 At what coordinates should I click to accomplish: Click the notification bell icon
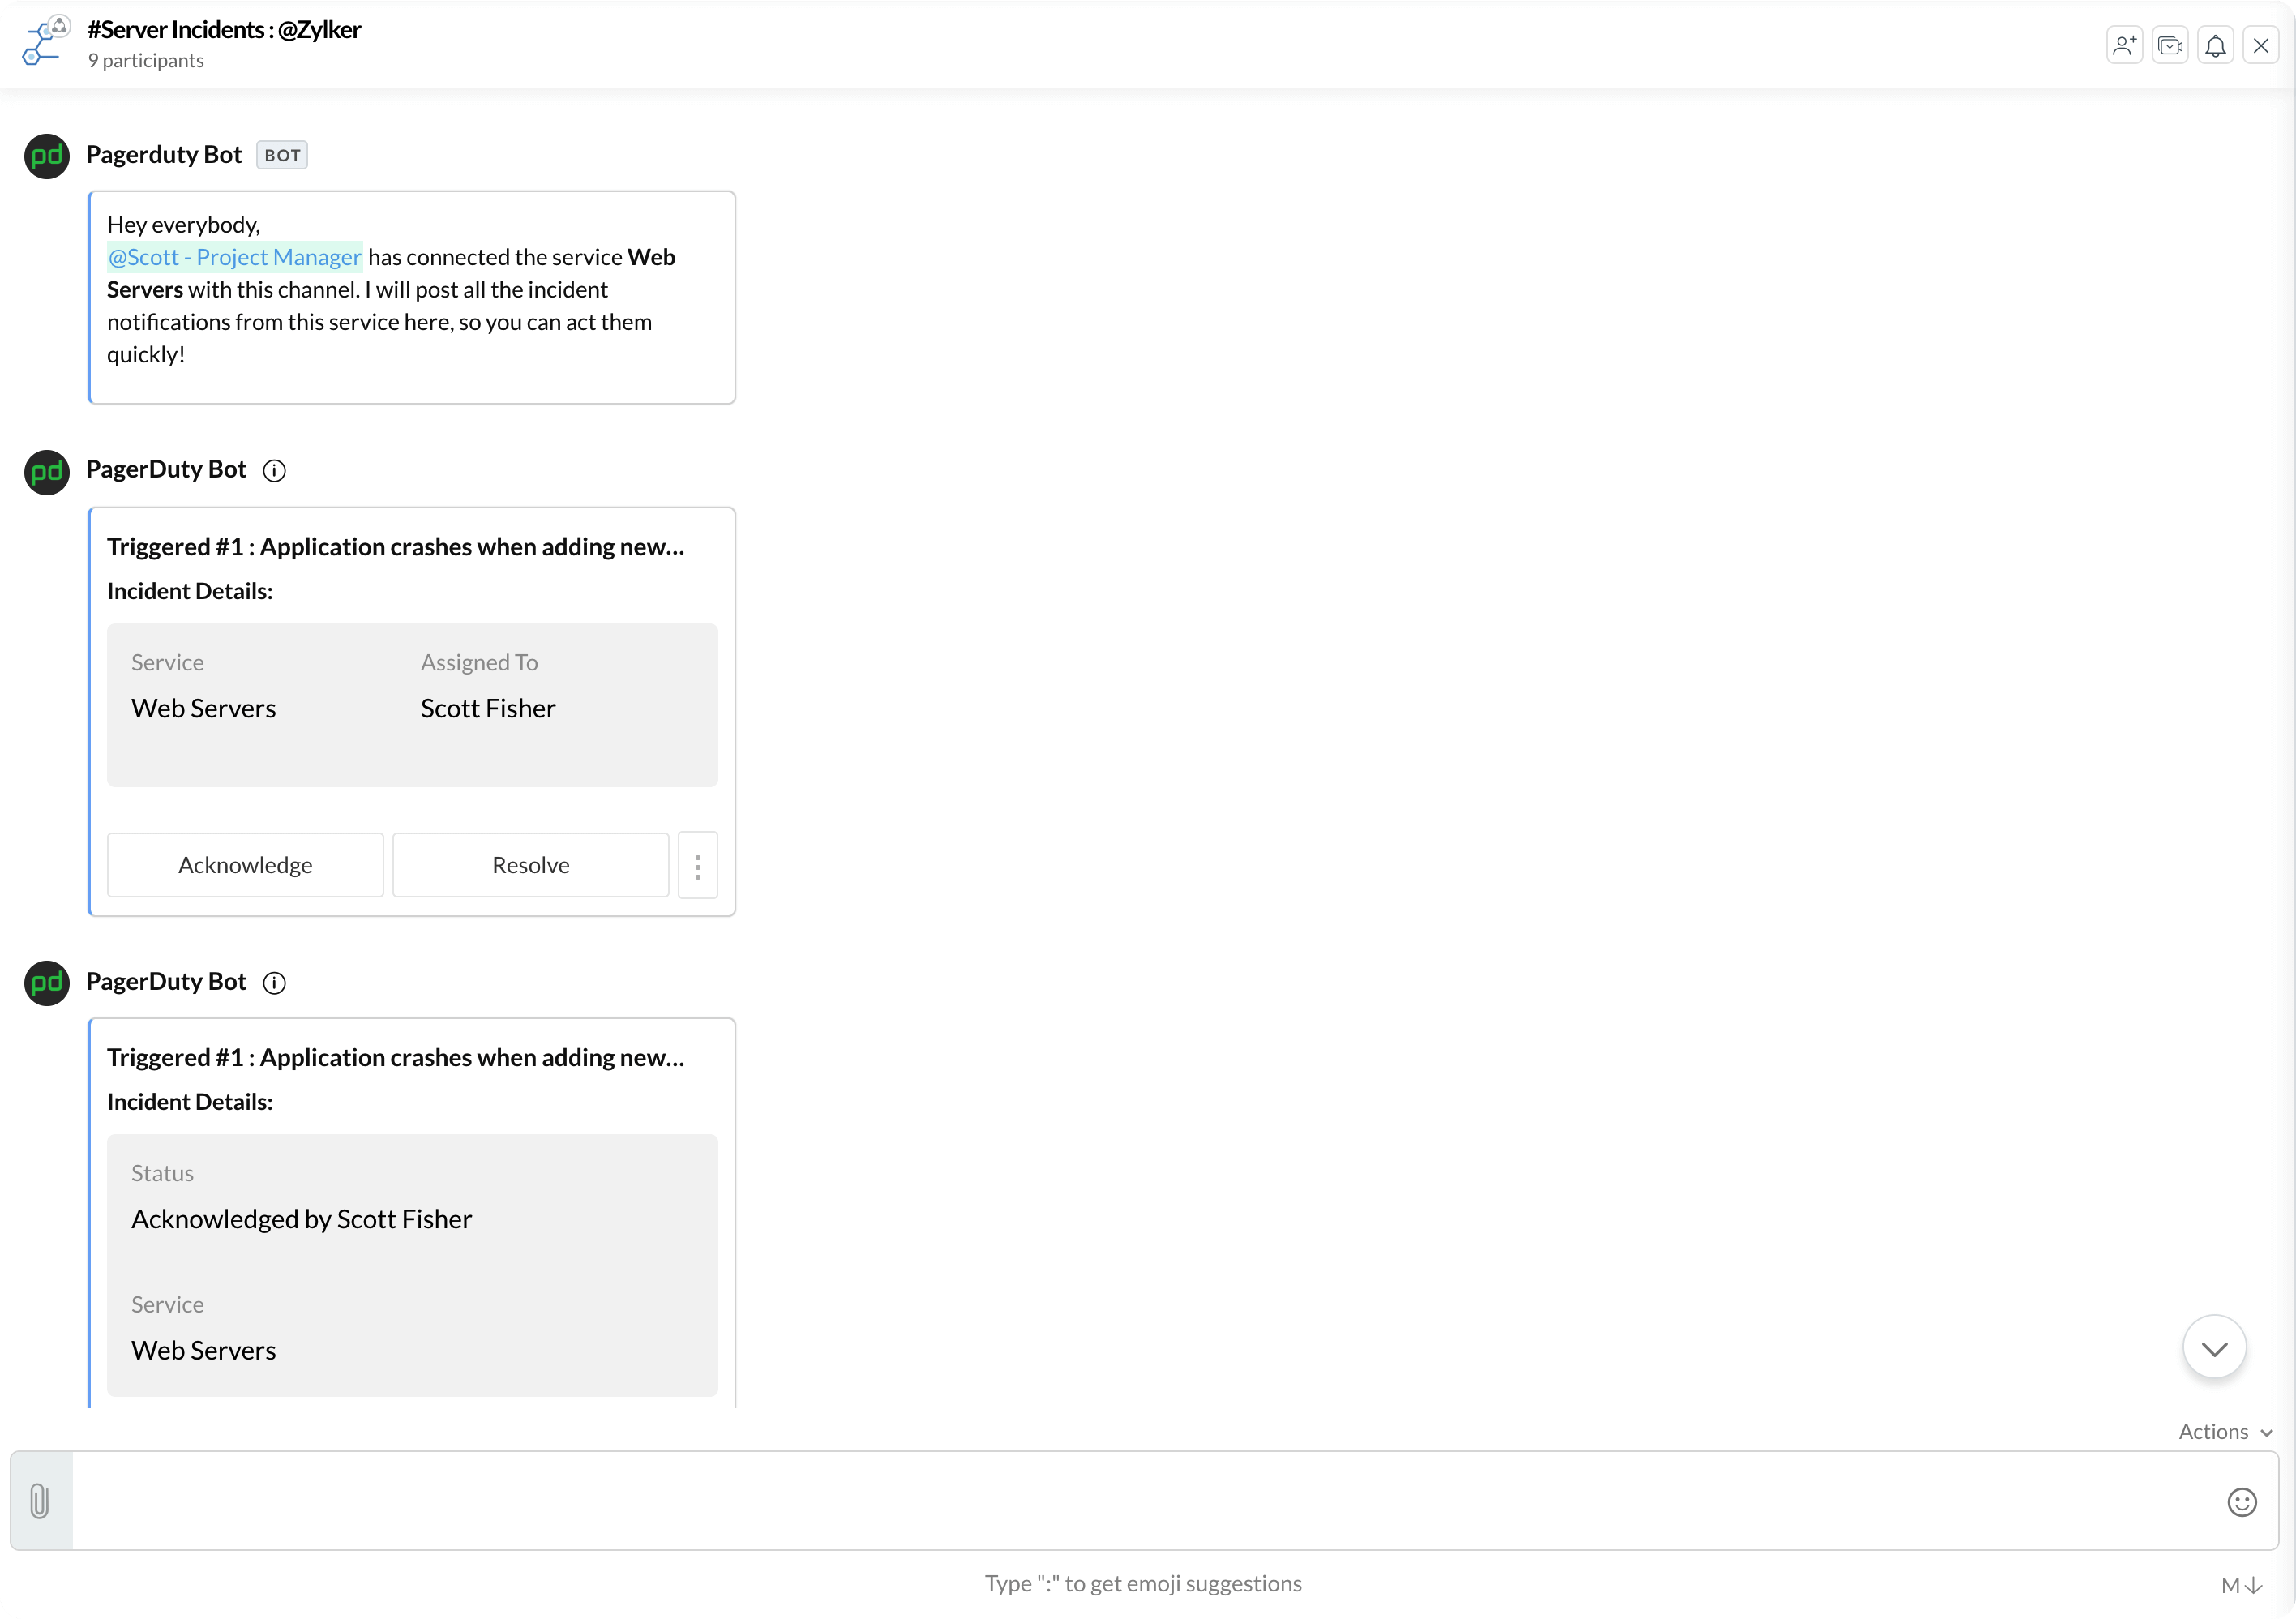pyautogui.click(x=2215, y=45)
